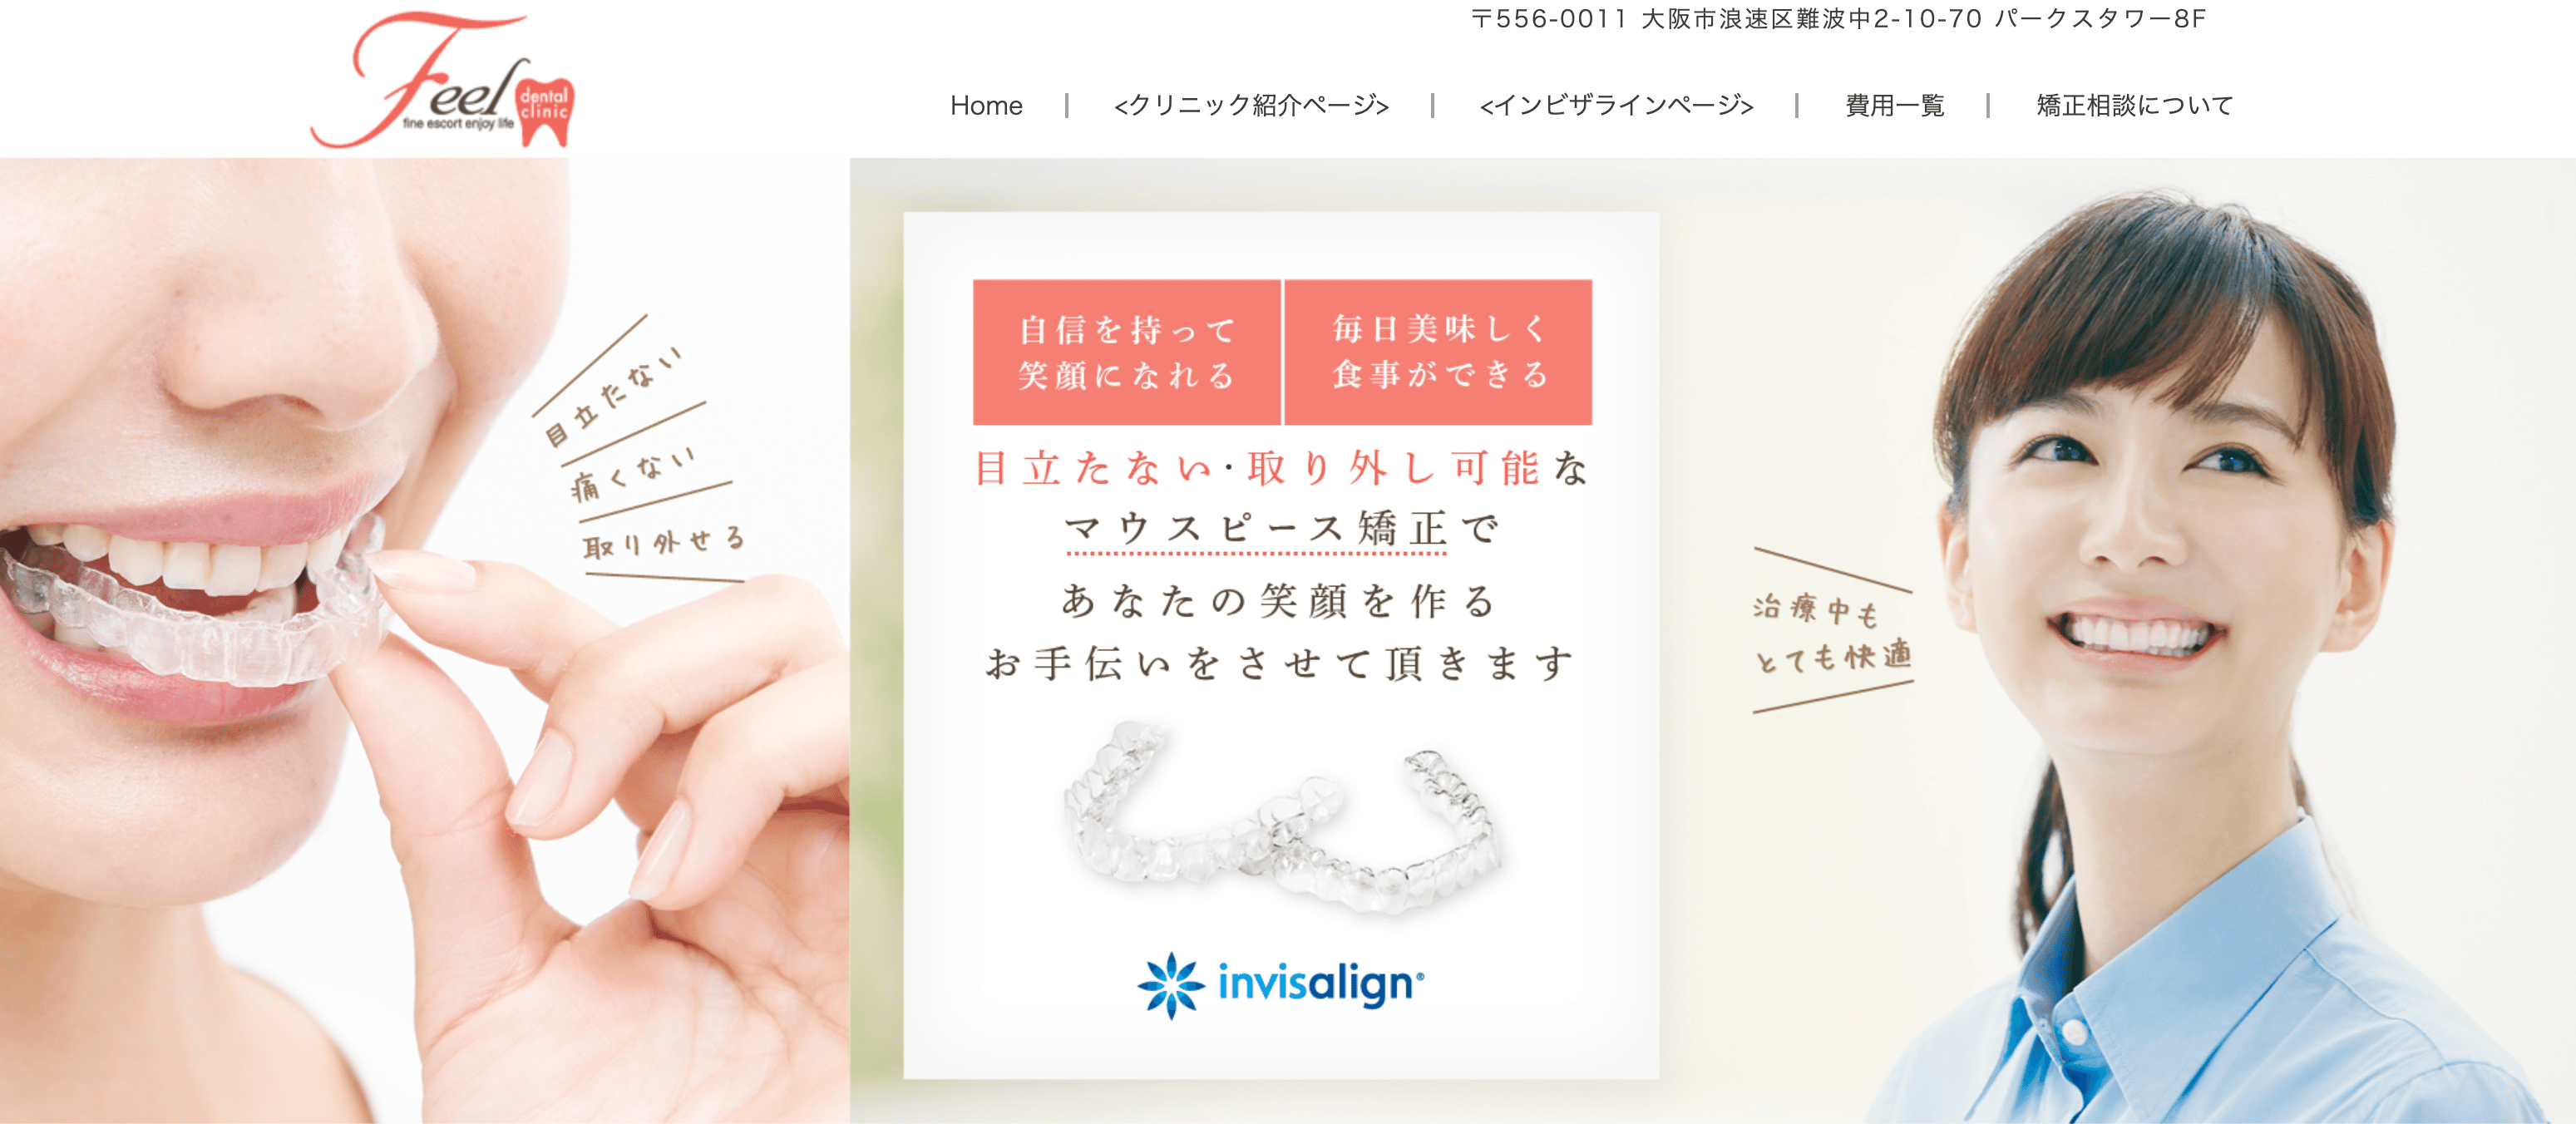Open the 費用一覧 page
Screen dimensions: 2576x1124
[x=1894, y=105]
